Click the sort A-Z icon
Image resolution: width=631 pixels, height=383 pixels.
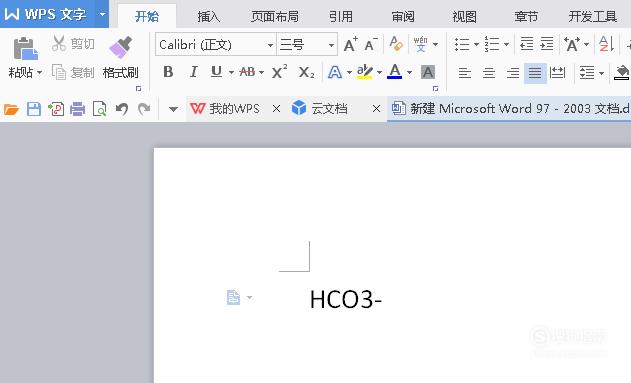coord(606,44)
